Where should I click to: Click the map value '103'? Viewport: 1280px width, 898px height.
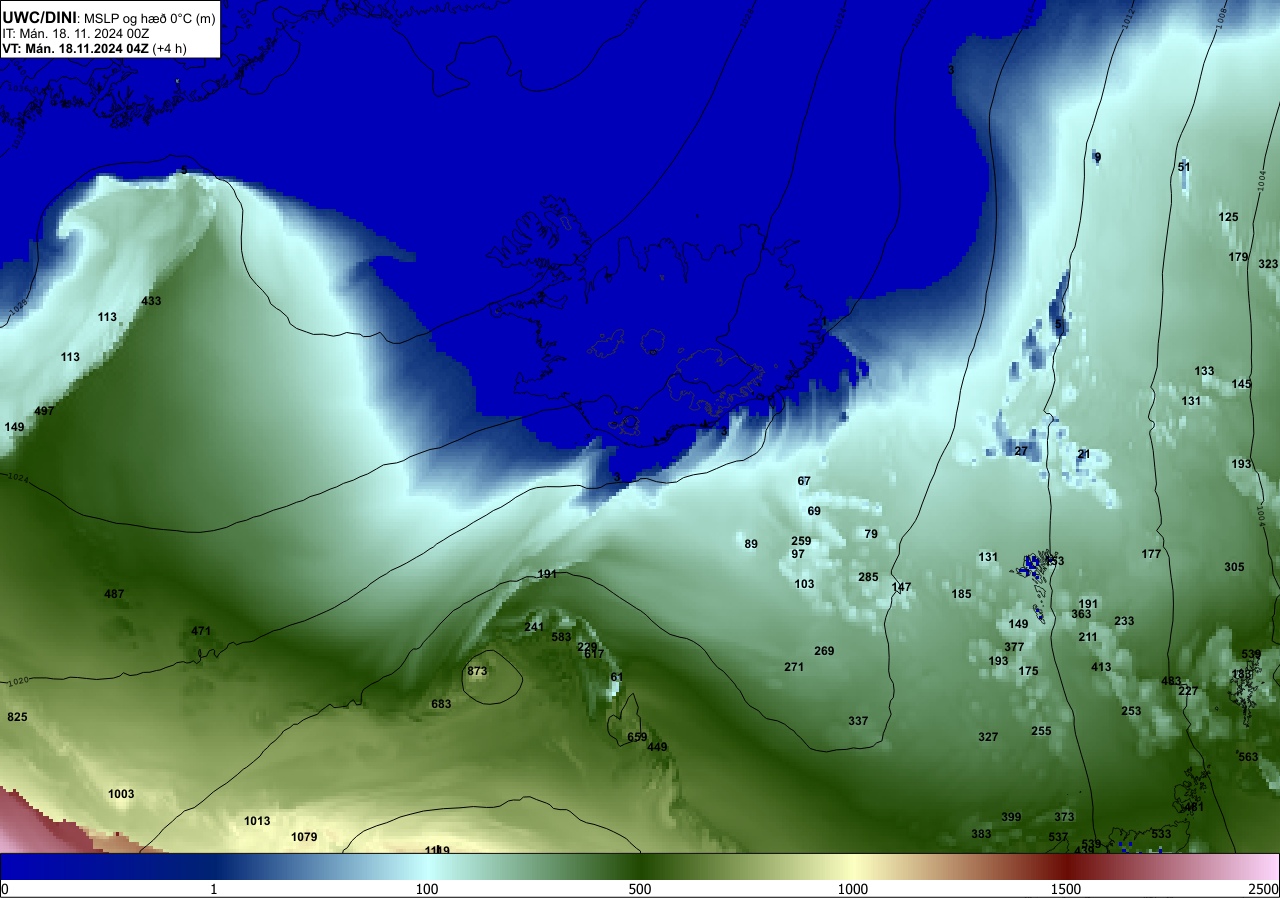pos(804,584)
